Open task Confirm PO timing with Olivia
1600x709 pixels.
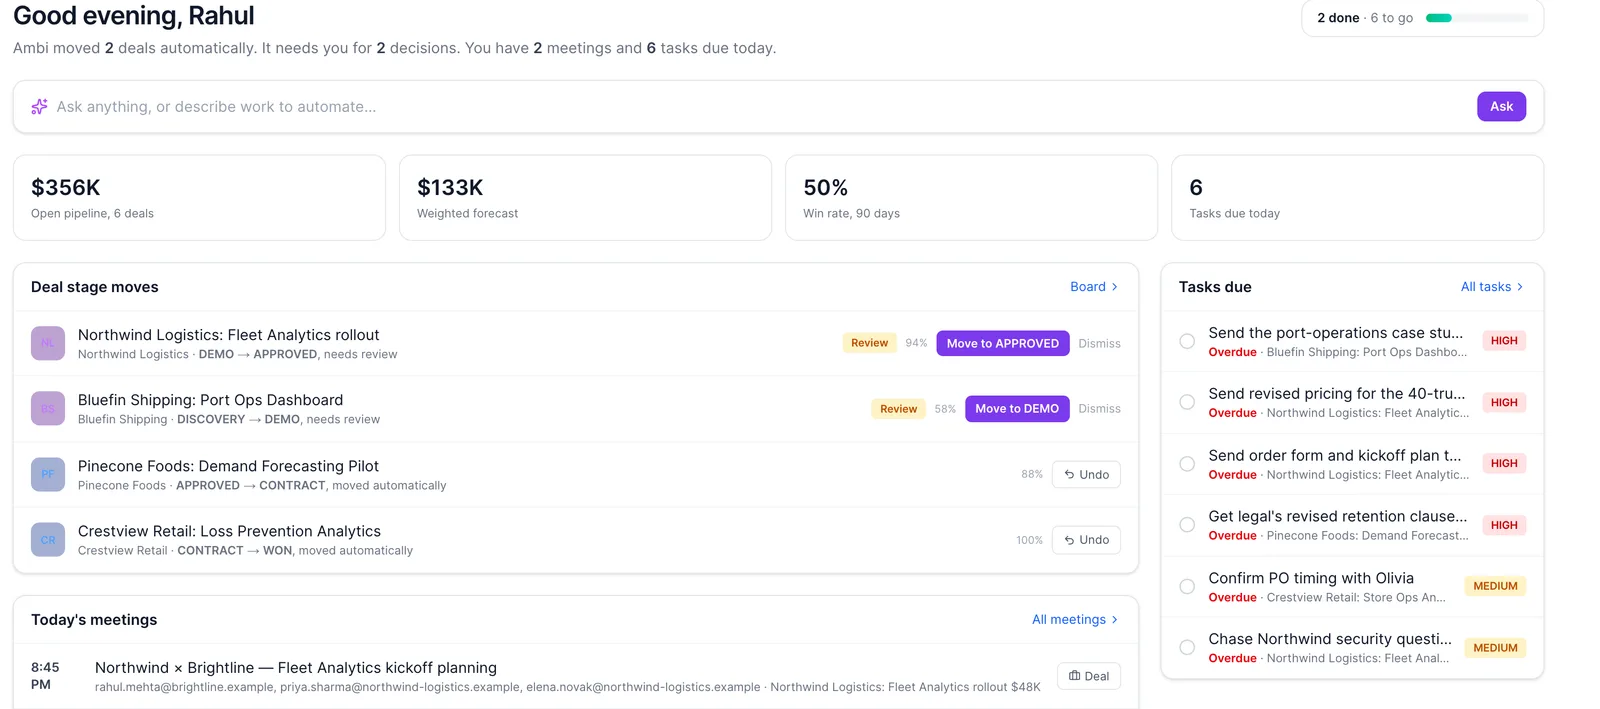tap(1311, 578)
